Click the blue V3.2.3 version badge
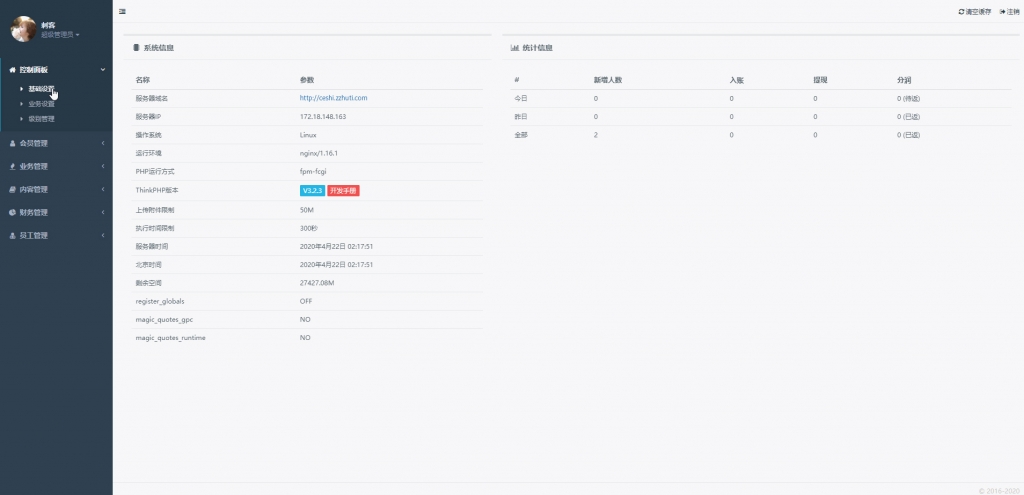The height and width of the screenshot is (495, 1024). (x=312, y=190)
